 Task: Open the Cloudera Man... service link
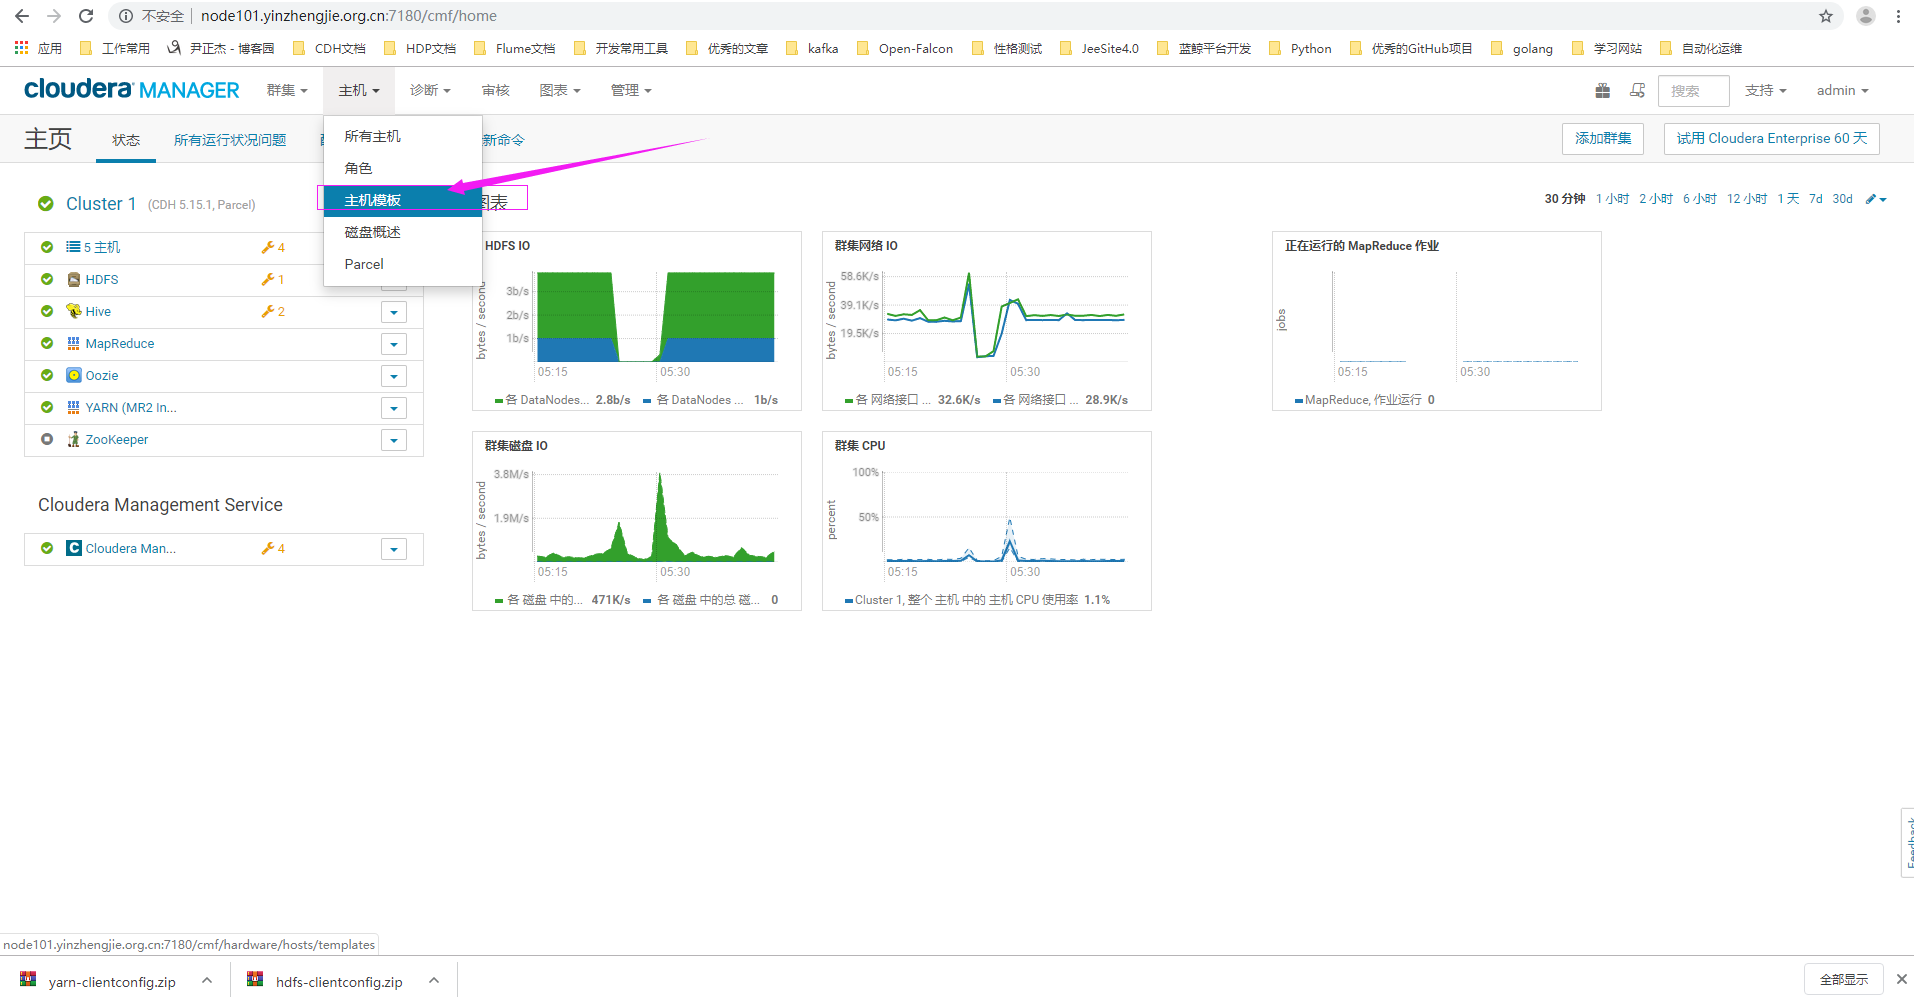pyautogui.click(x=131, y=548)
